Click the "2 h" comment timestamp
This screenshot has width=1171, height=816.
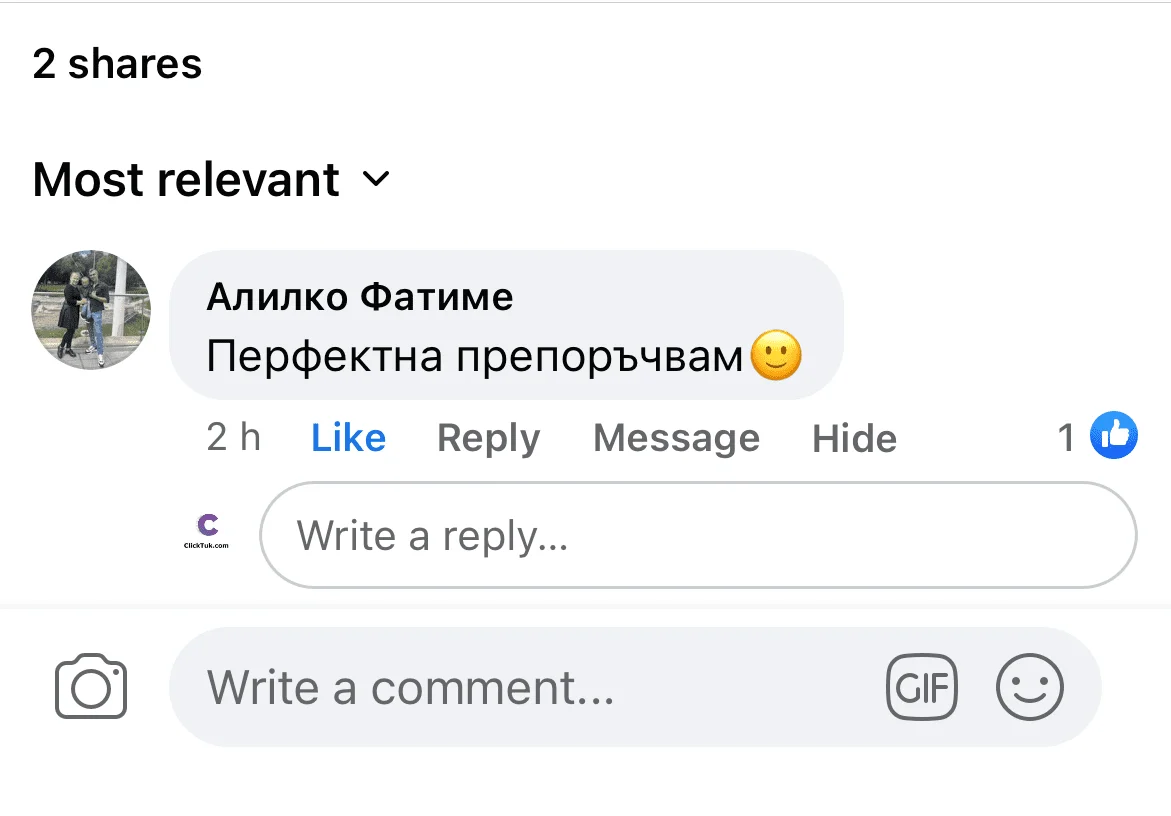point(233,438)
